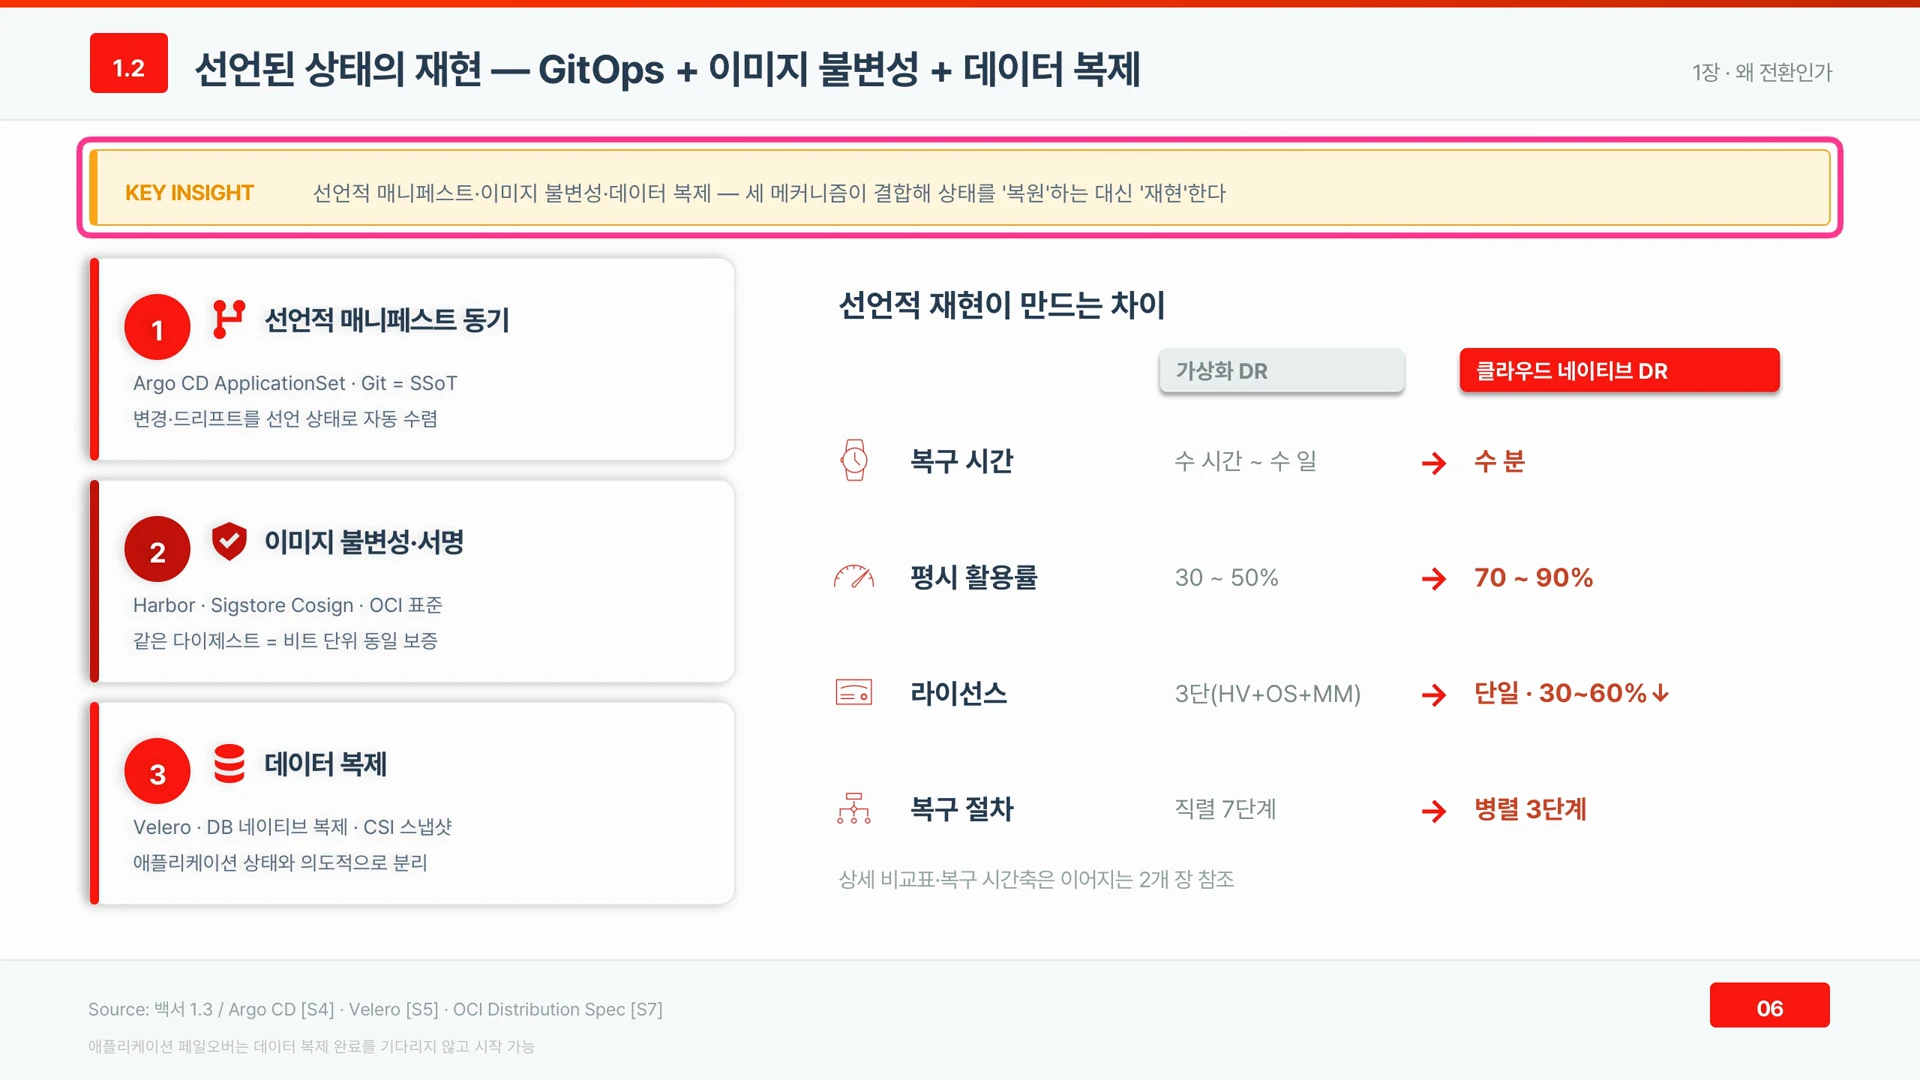Click the slide title starting with 선언된 상태의 재현

[x=667, y=69]
